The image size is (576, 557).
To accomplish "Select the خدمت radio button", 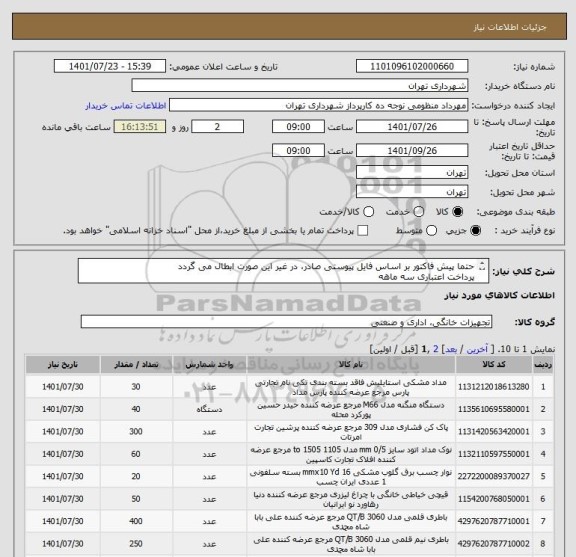I will (419, 212).
